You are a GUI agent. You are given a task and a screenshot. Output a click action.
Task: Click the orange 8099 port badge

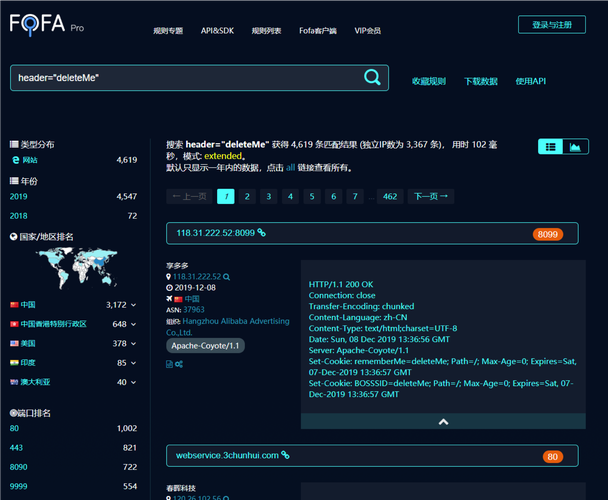pos(548,234)
